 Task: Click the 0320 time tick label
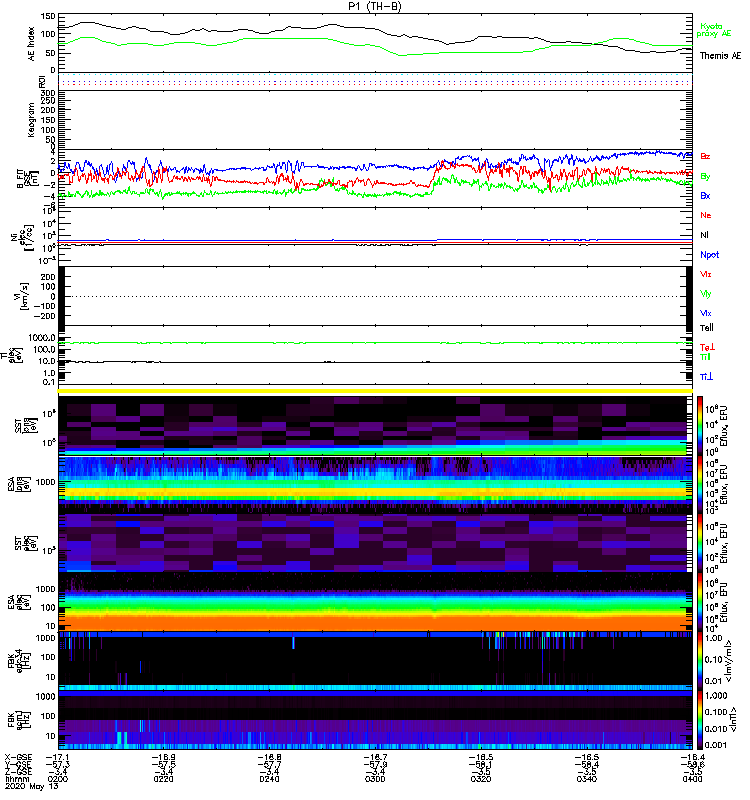coord(481,779)
